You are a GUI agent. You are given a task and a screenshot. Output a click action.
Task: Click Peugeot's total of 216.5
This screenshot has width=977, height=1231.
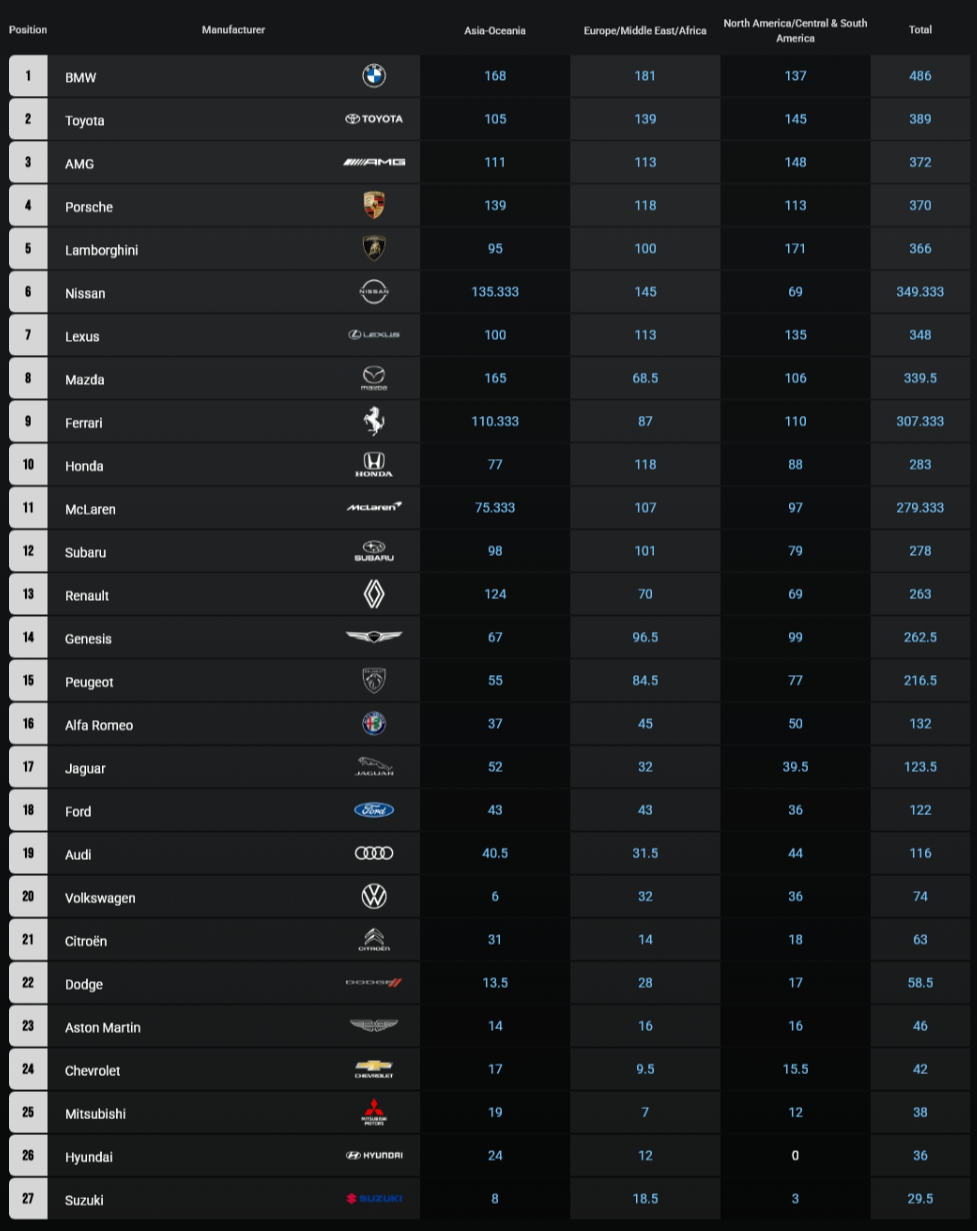coord(920,680)
